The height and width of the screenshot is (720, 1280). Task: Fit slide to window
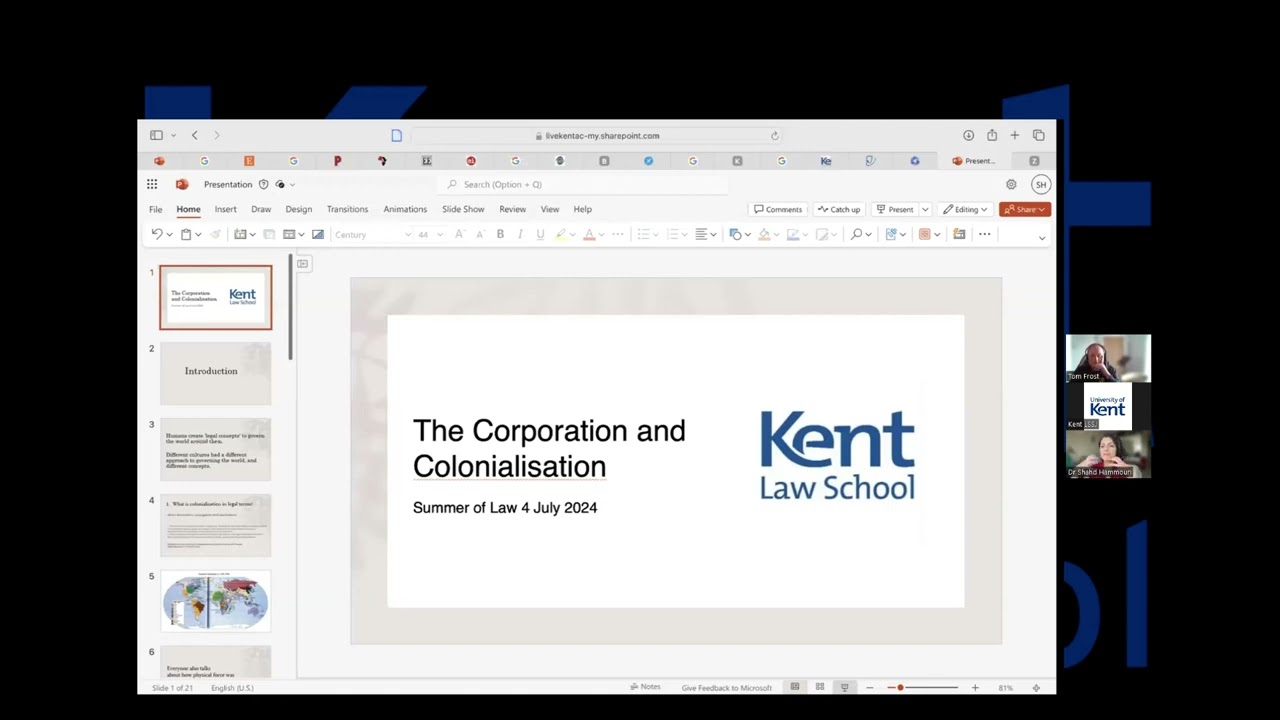pyautogui.click(x=1036, y=688)
